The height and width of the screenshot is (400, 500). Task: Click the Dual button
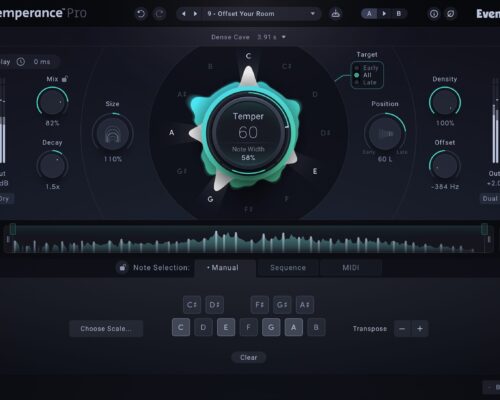point(490,199)
